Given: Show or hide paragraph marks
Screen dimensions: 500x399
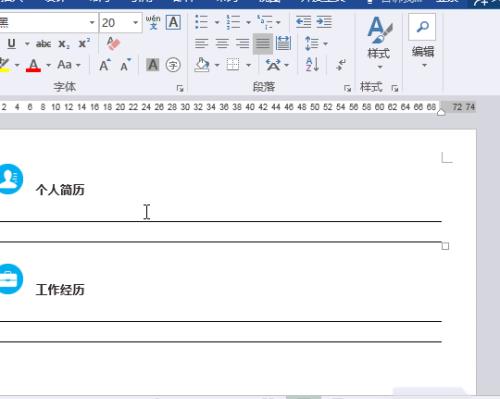Looking at the screenshot, I should pyautogui.click(x=341, y=64).
